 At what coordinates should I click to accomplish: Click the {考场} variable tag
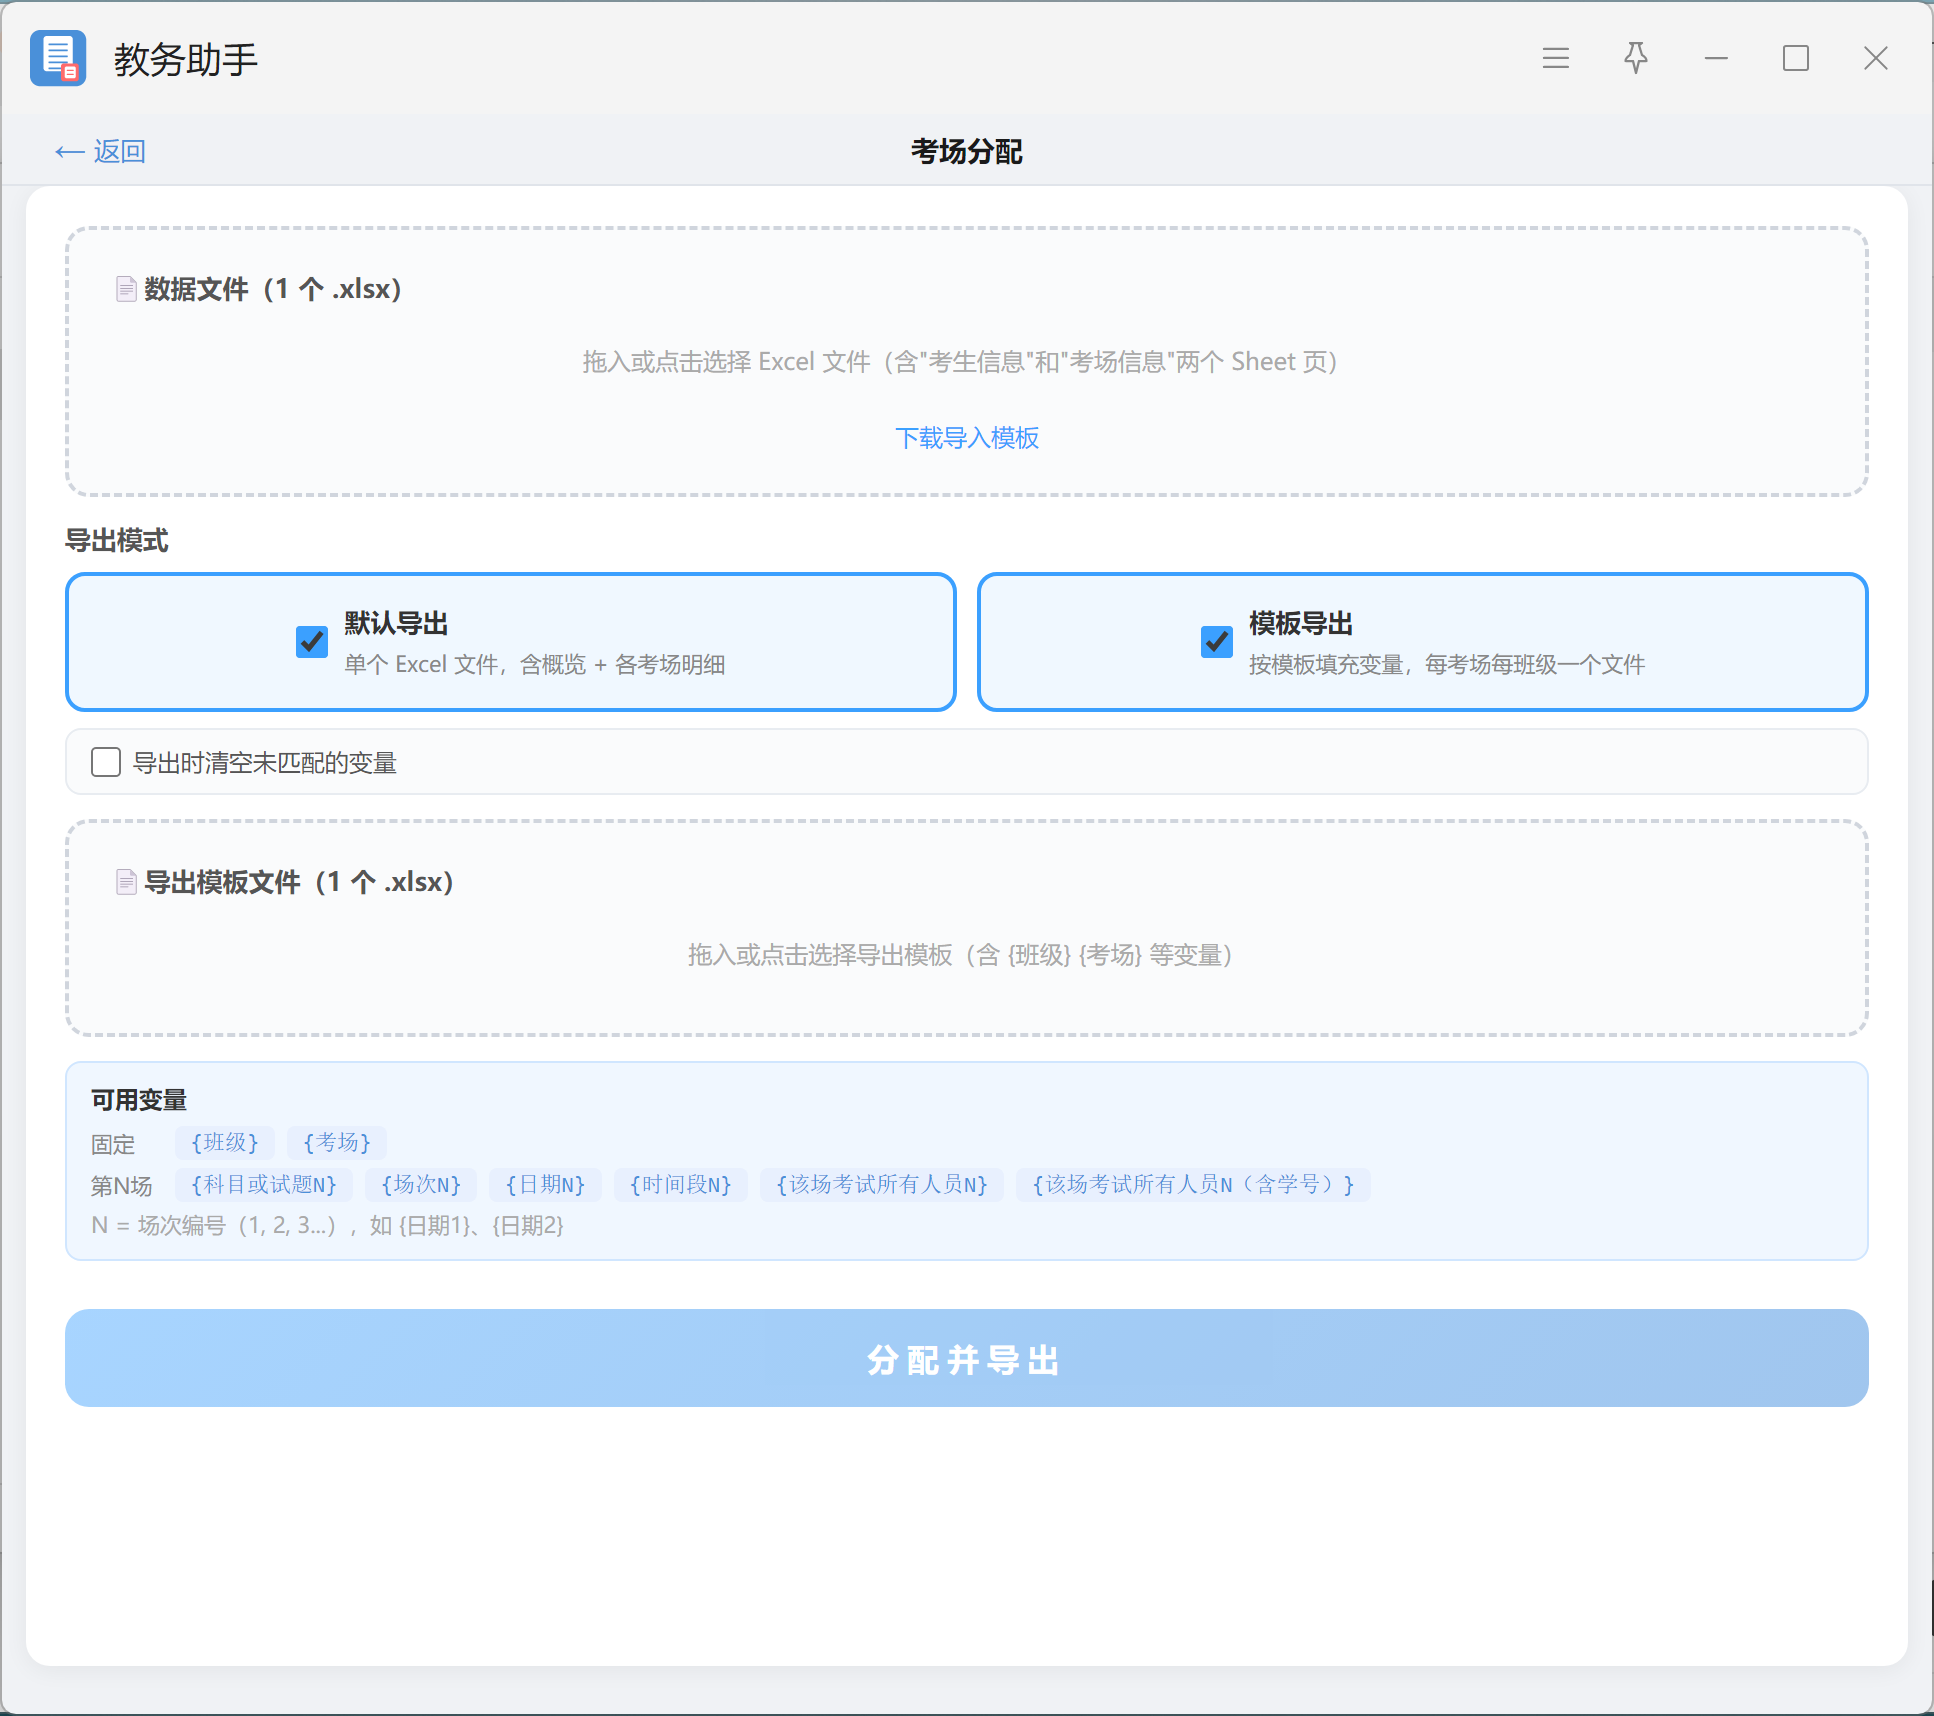tap(337, 1142)
